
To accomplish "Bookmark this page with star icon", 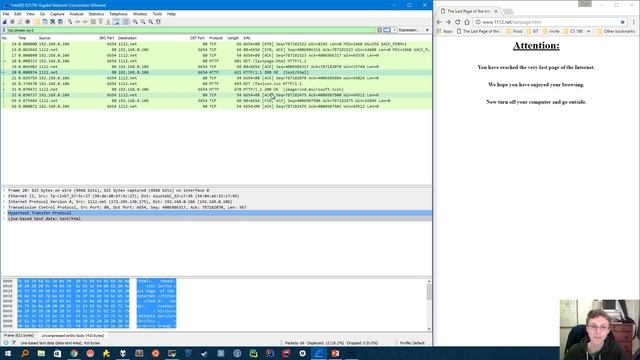I will click(622, 22).
